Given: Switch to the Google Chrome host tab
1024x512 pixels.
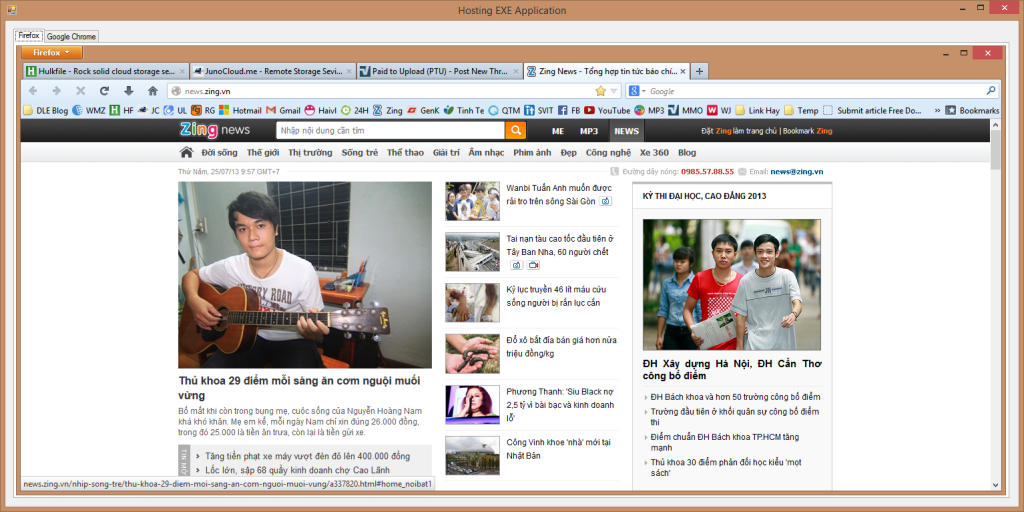Looking at the screenshot, I should 71,36.
